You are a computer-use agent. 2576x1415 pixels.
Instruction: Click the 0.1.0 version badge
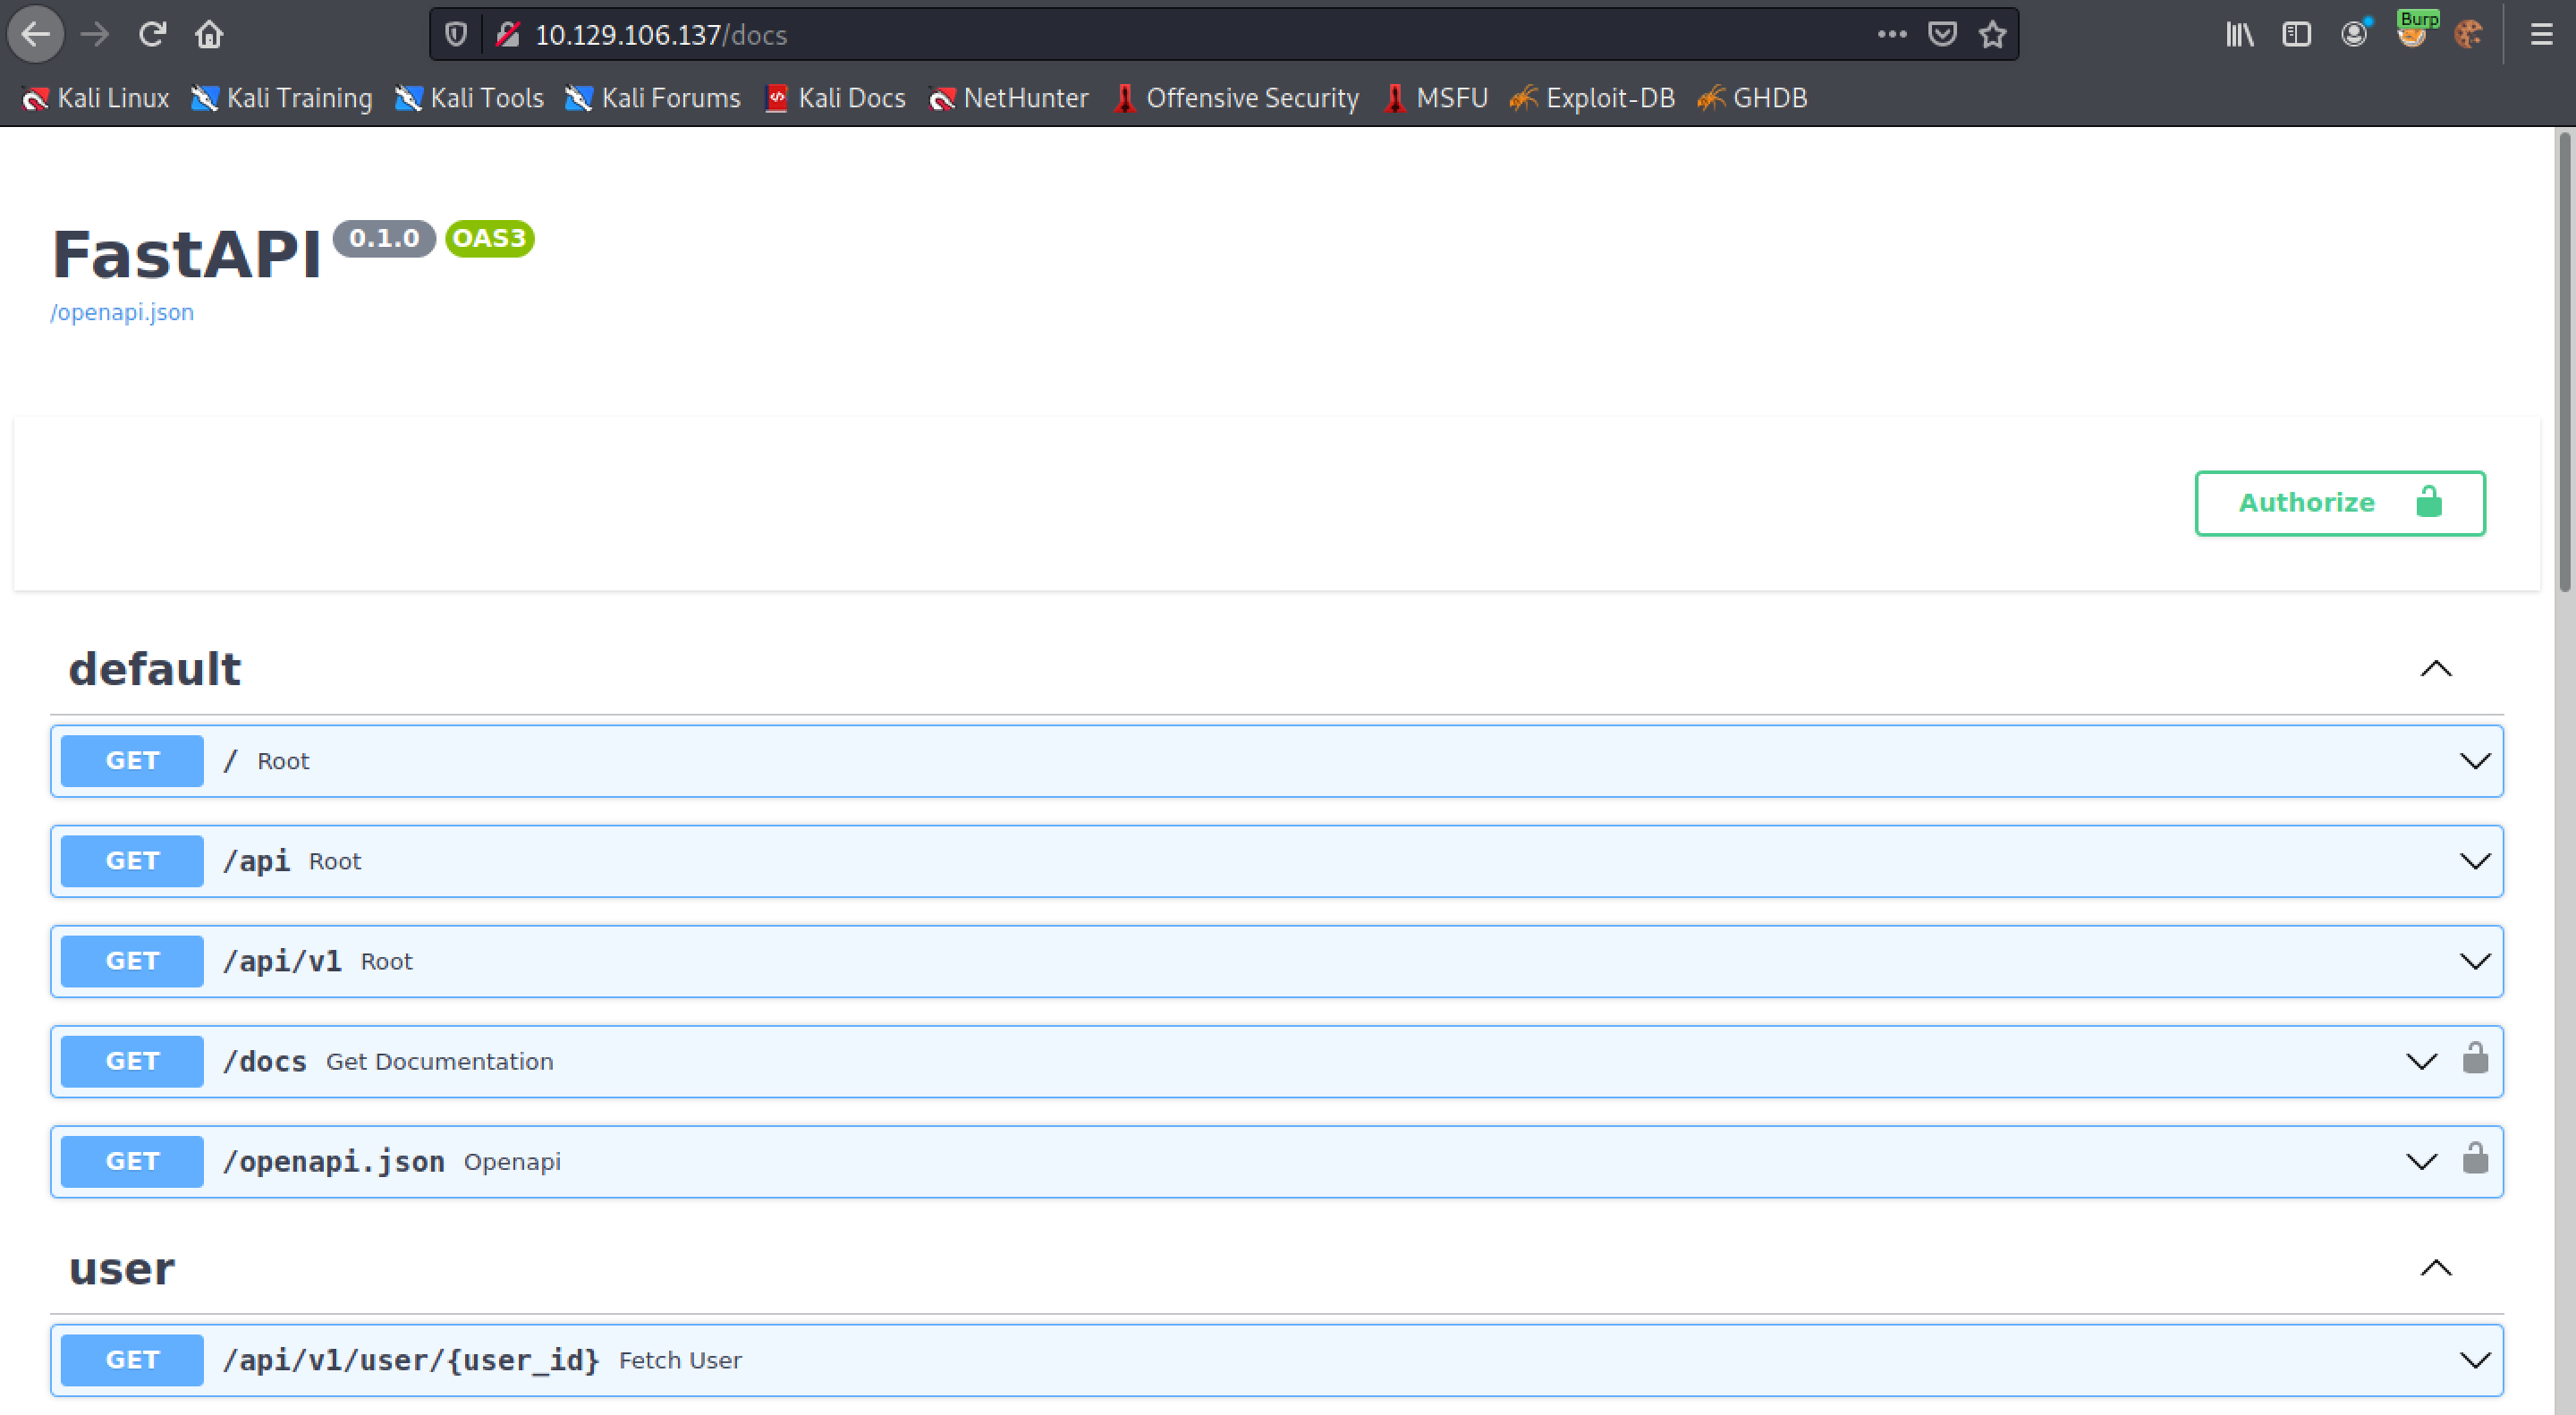click(x=384, y=239)
